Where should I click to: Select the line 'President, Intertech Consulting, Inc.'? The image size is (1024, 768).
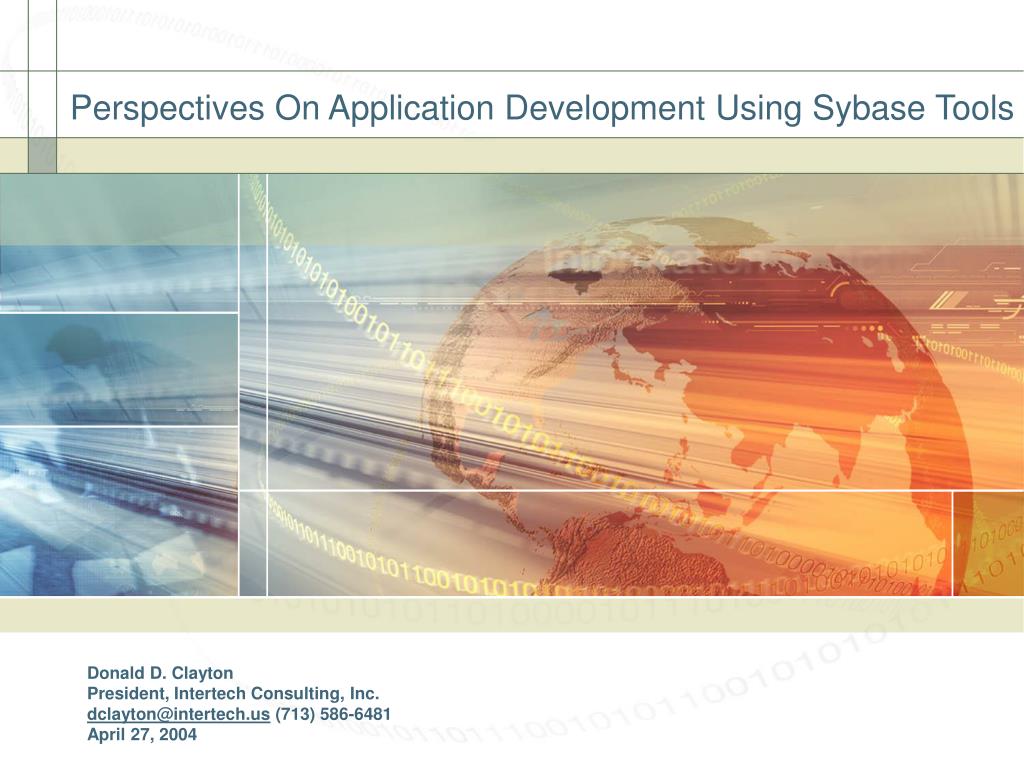pyautogui.click(x=233, y=694)
